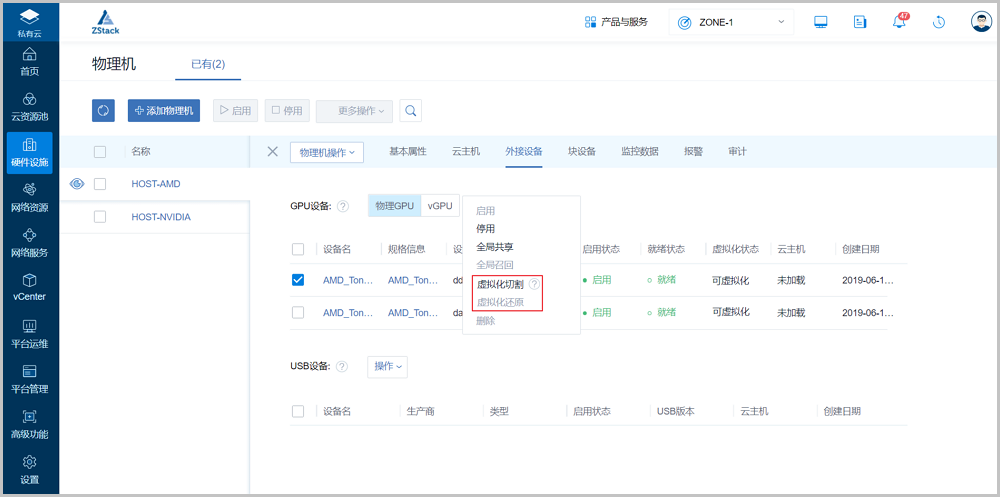
Task: Uncheck the first AMD GPU device checkbox
Action: (x=298, y=280)
